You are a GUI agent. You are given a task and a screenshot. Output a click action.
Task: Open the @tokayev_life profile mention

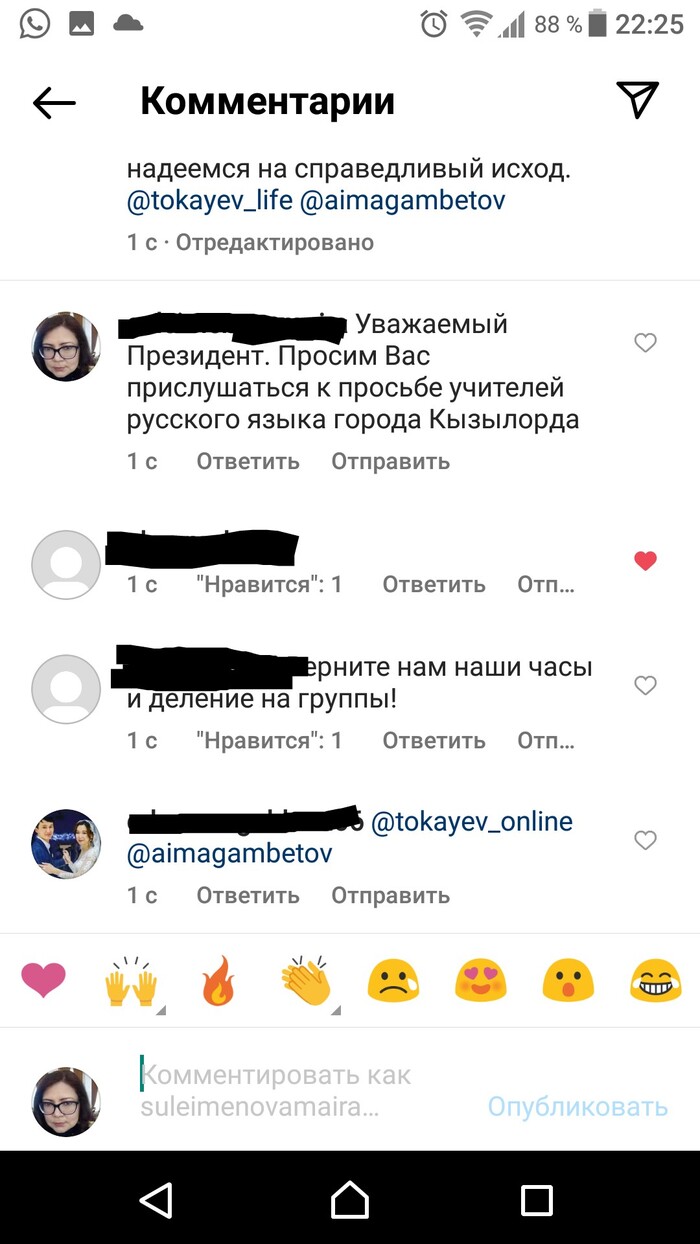click(210, 200)
